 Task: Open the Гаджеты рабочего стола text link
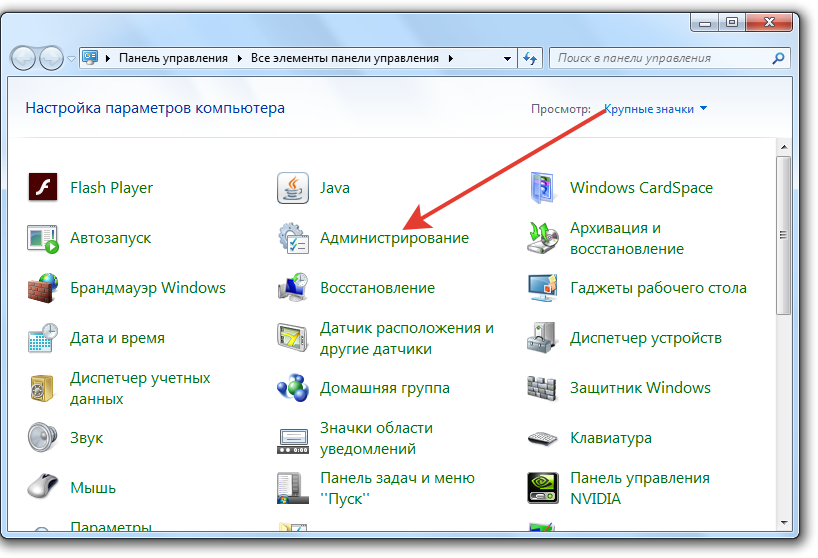click(x=658, y=288)
